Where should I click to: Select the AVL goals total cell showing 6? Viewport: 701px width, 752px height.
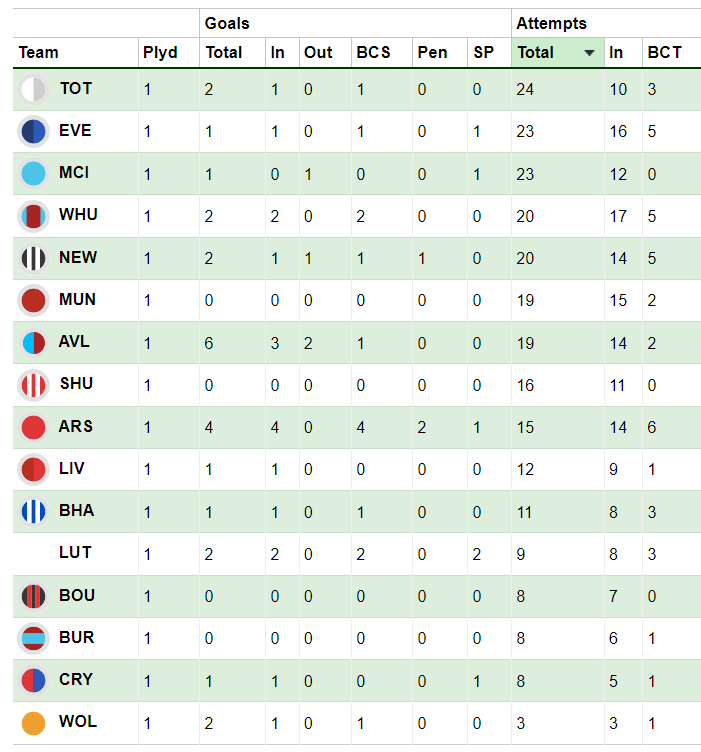[x=209, y=343]
